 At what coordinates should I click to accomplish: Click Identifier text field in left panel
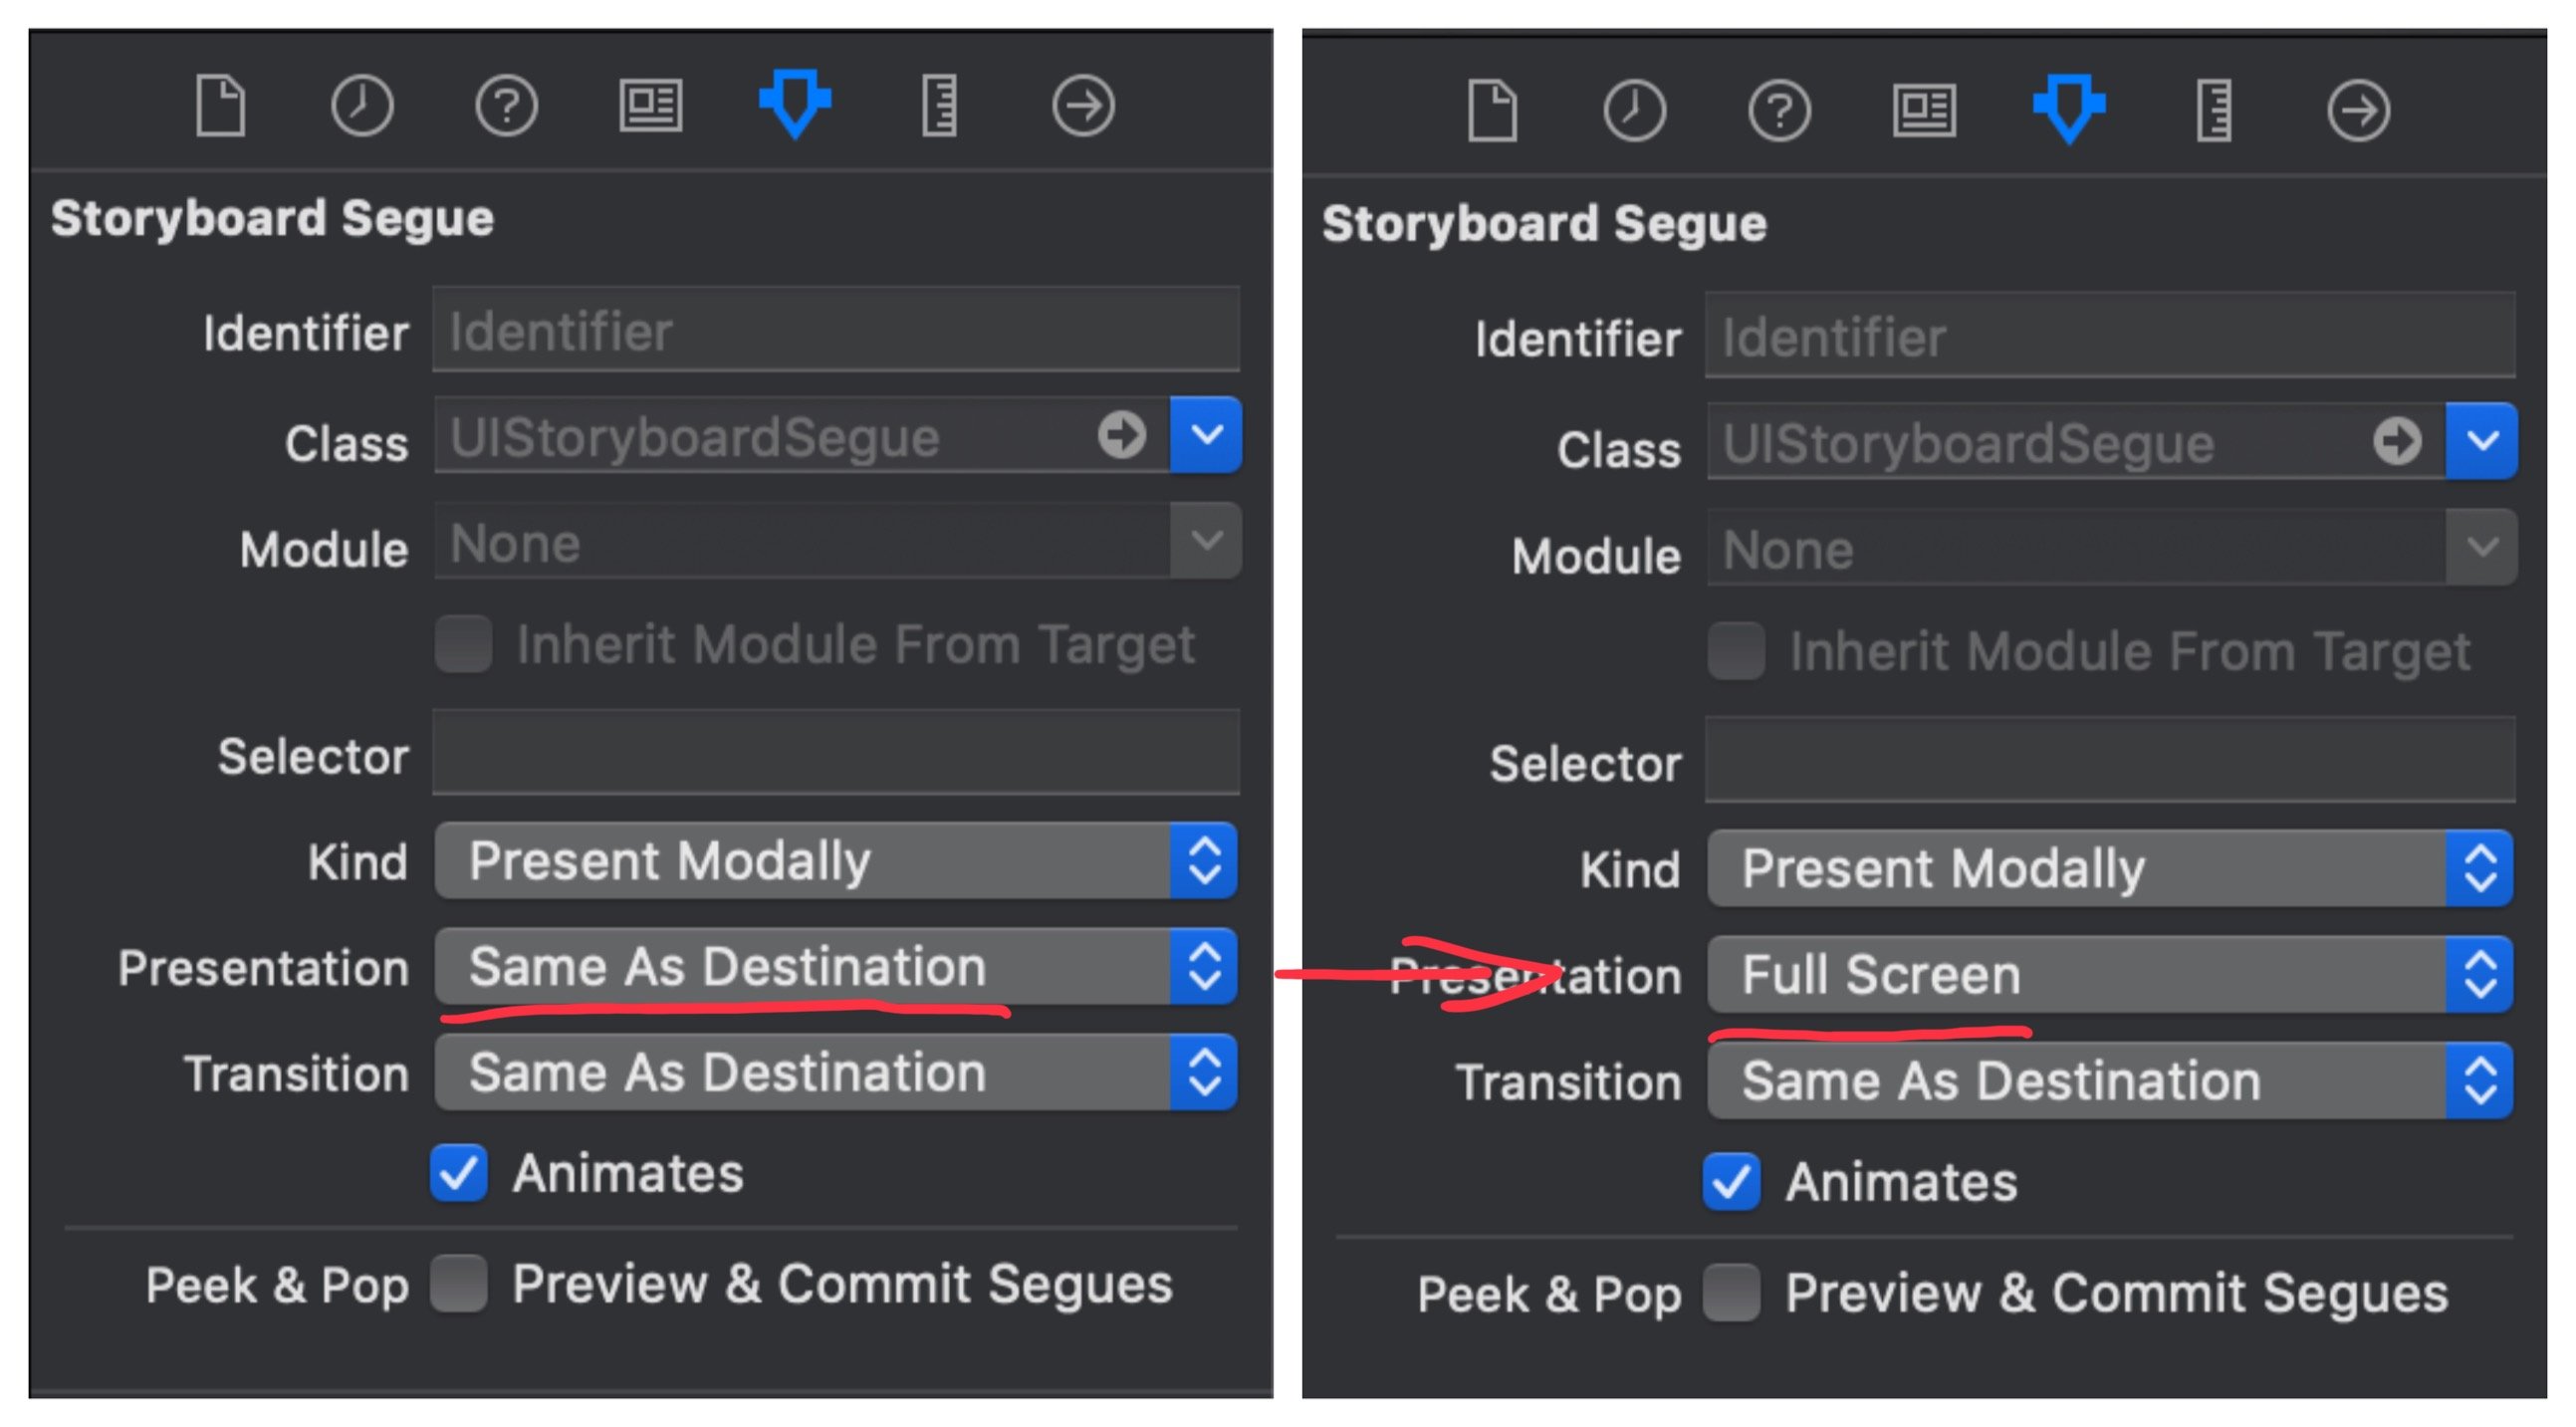point(836,329)
